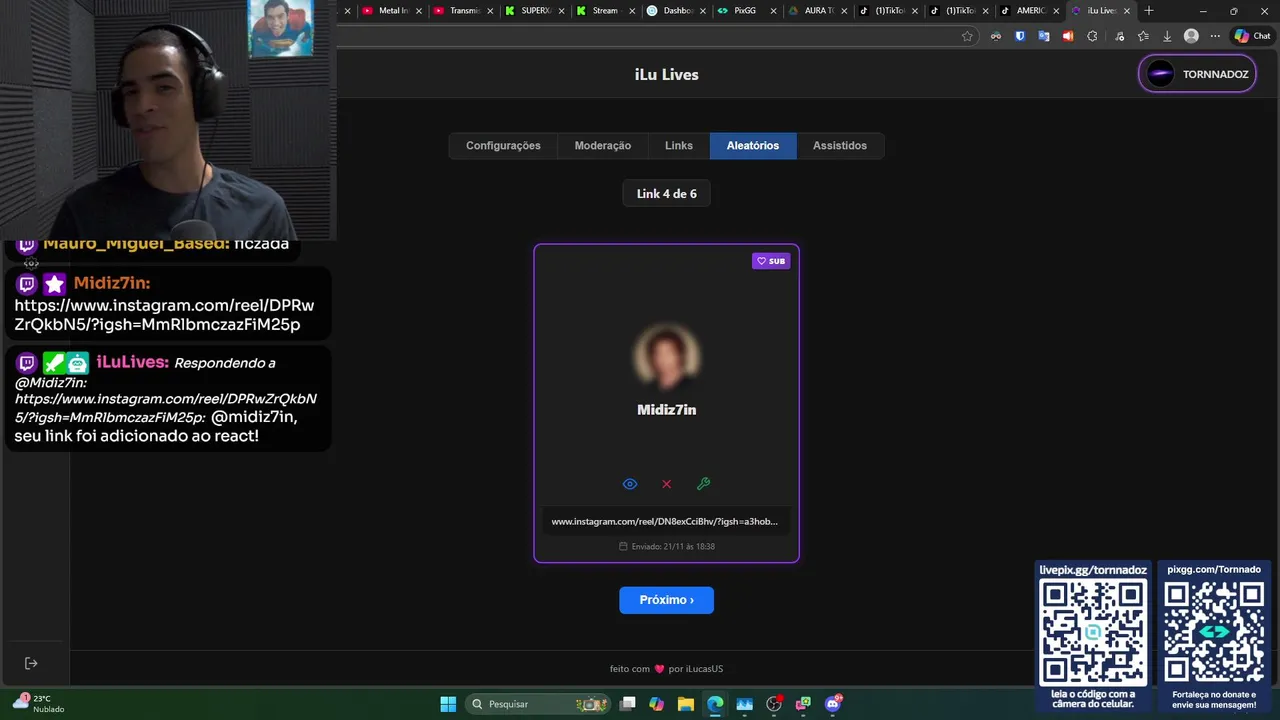
Task: Toggle visibility eye icon on Midiz7in card
Action: (630, 484)
